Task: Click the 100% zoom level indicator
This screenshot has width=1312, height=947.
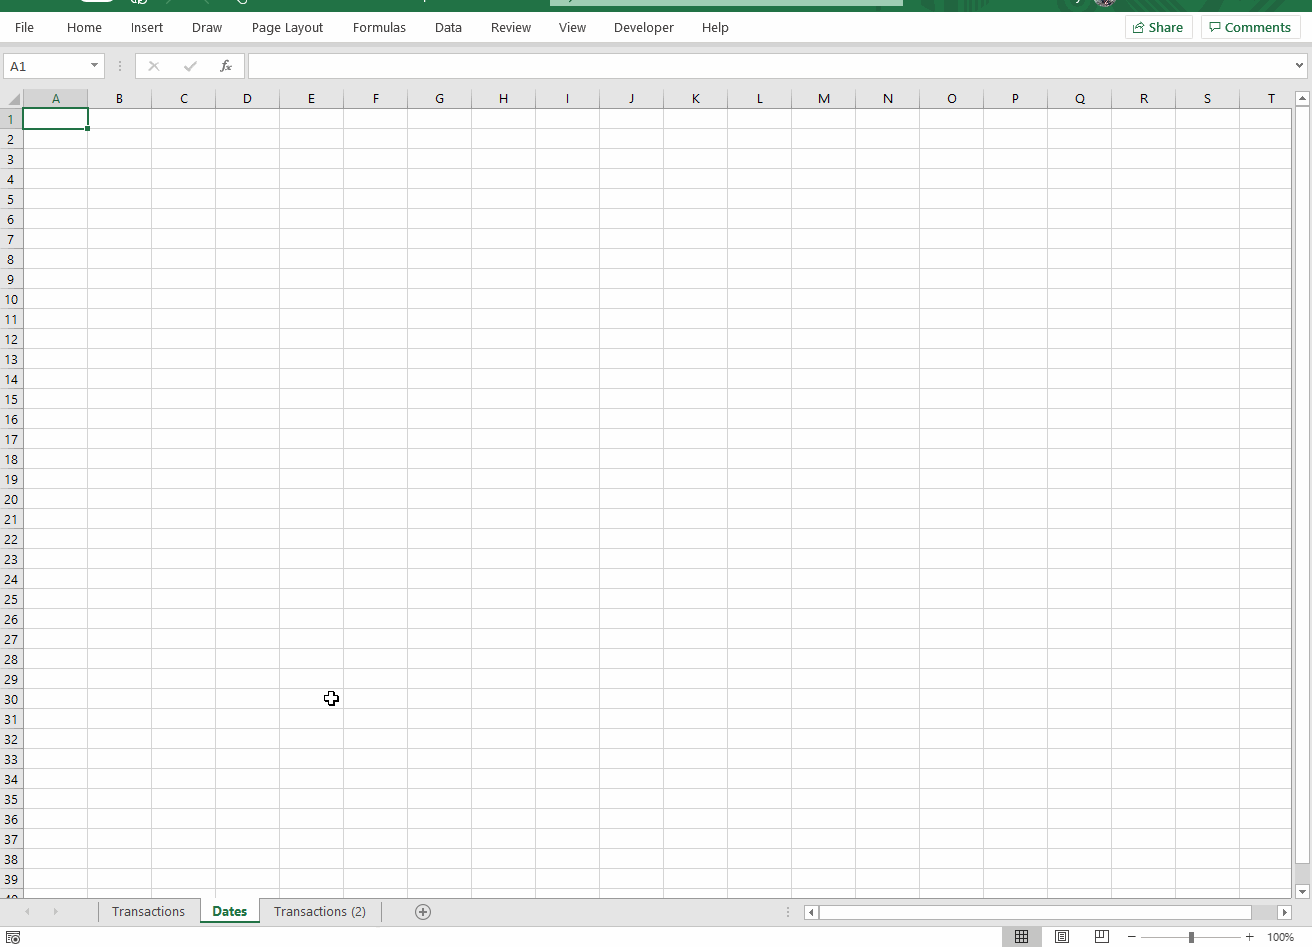Action: (x=1282, y=937)
